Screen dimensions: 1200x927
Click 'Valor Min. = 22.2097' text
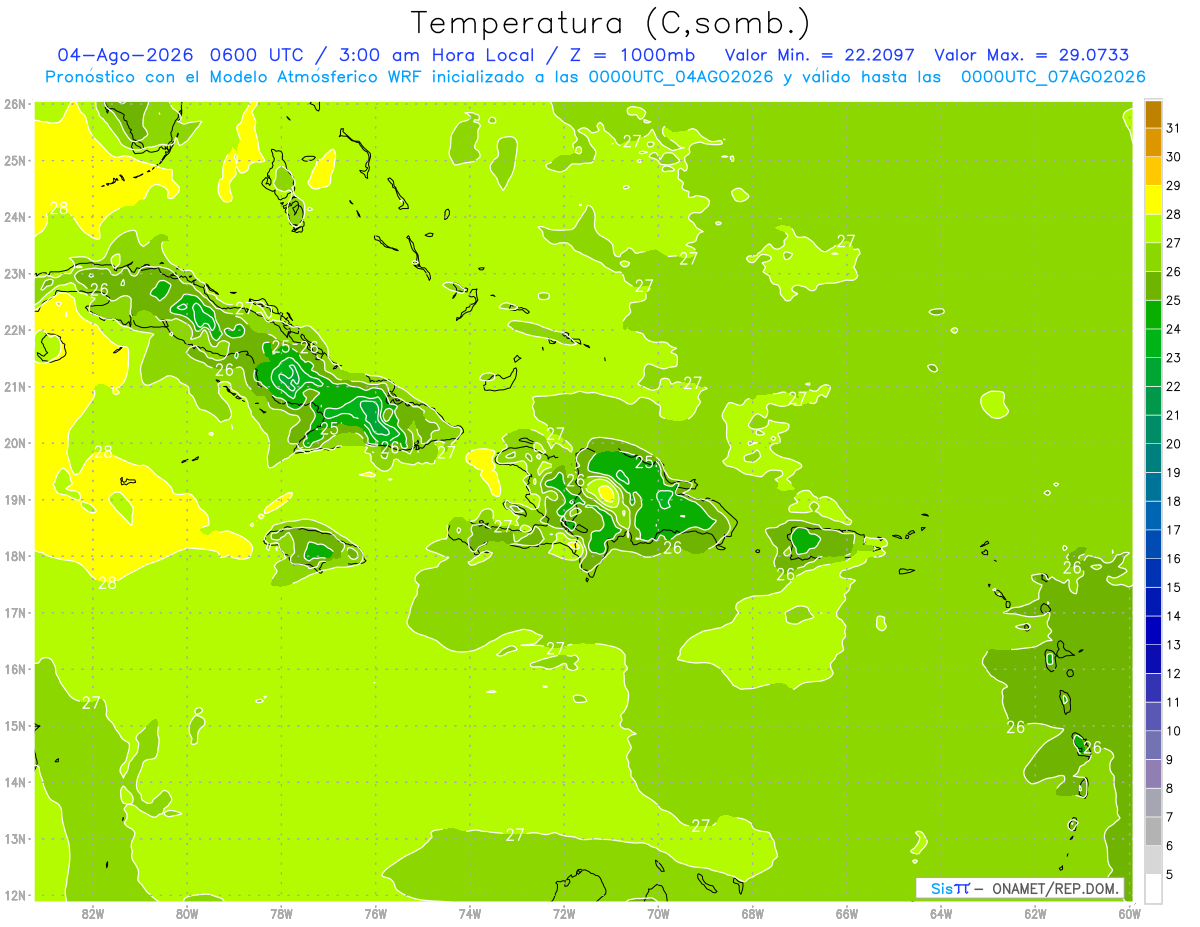tap(820, 55)
